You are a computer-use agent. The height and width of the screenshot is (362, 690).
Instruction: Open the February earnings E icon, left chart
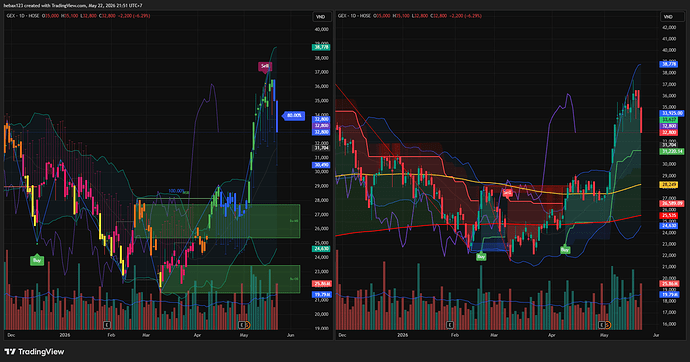106,325
